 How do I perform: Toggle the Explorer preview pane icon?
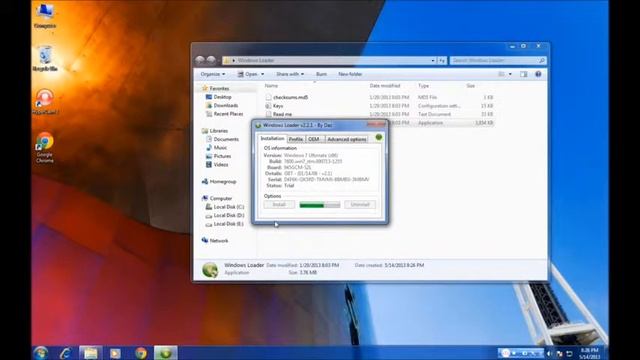523,74
